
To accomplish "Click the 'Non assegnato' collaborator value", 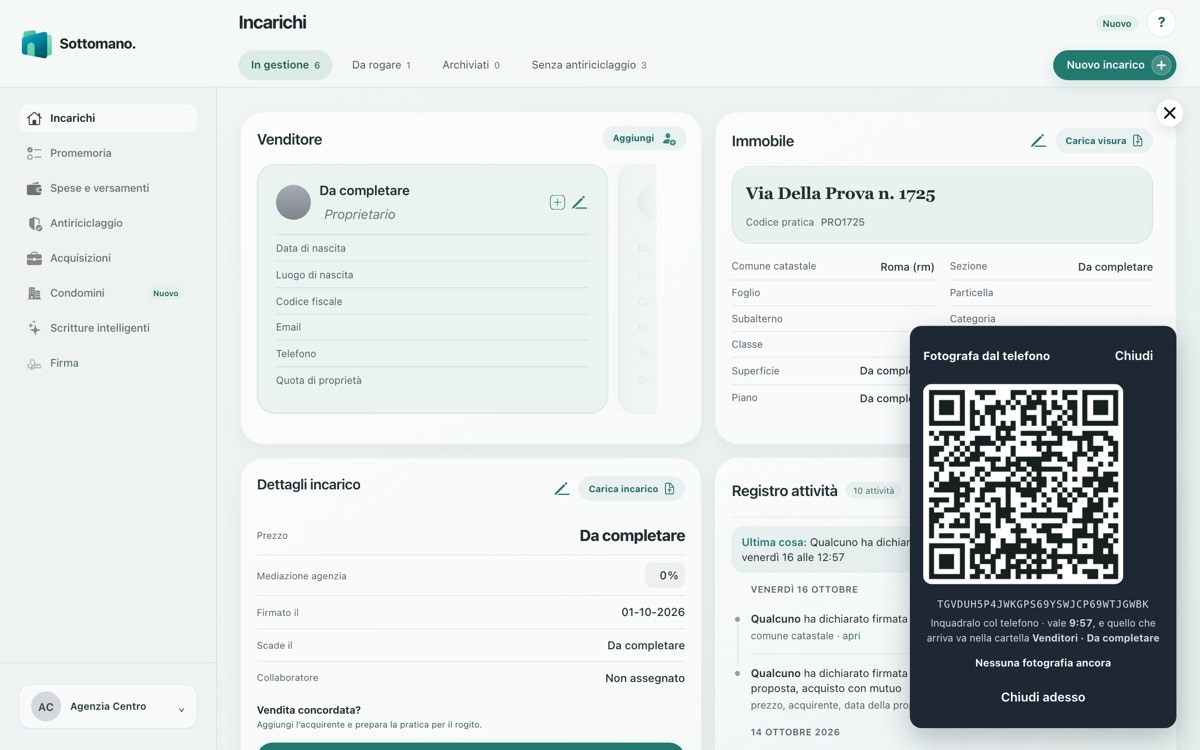I will pos(645,678).
